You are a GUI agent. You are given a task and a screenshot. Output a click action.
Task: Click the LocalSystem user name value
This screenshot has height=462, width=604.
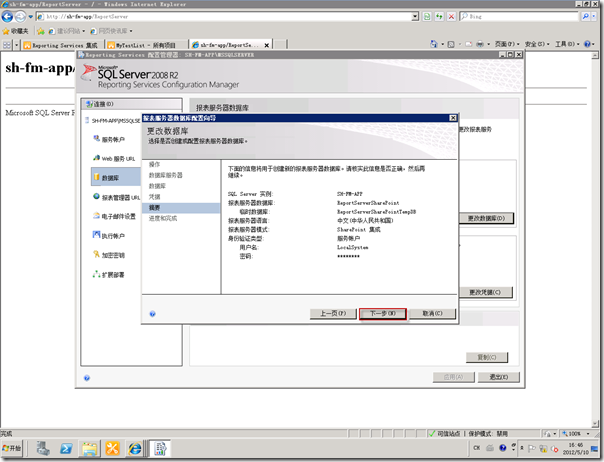(352, 247)
